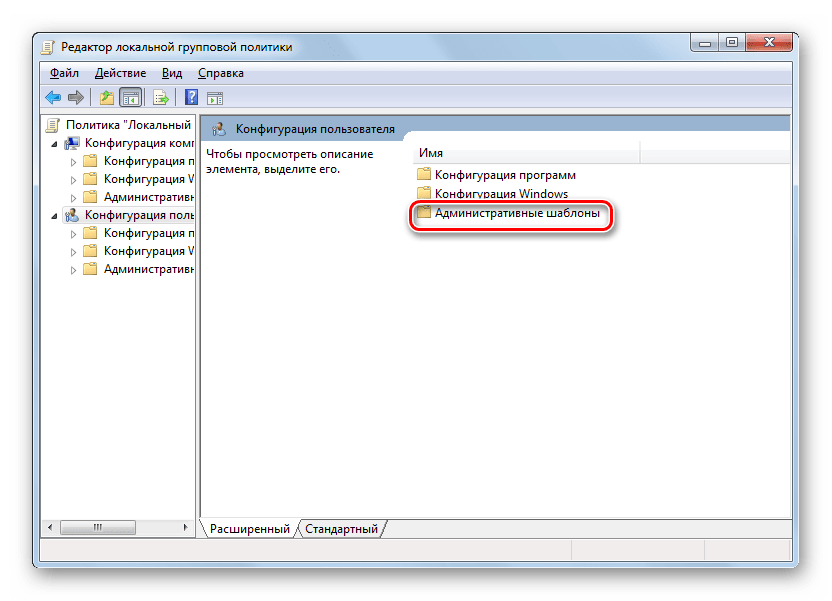Minimize the policy editor window
The image size is (832, 601).
click(705, 43)
